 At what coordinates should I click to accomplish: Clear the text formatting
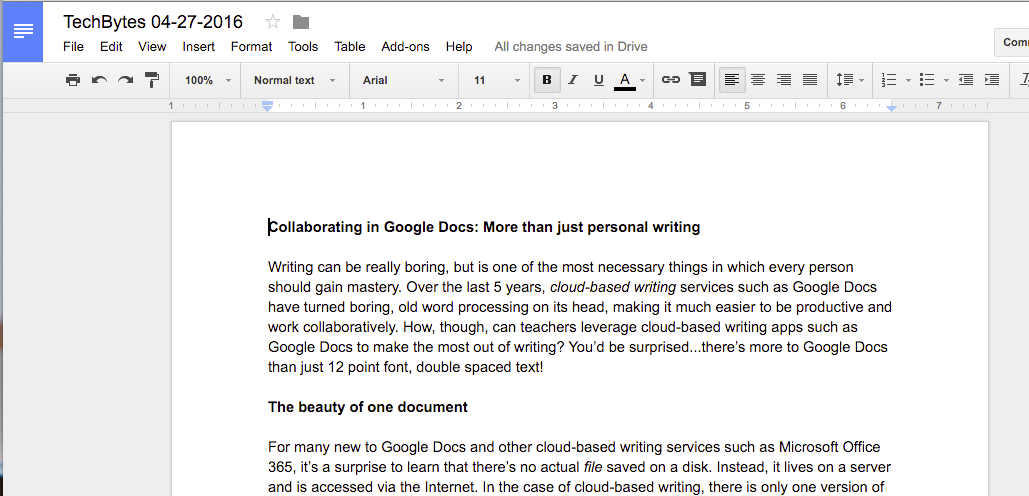1024,80
